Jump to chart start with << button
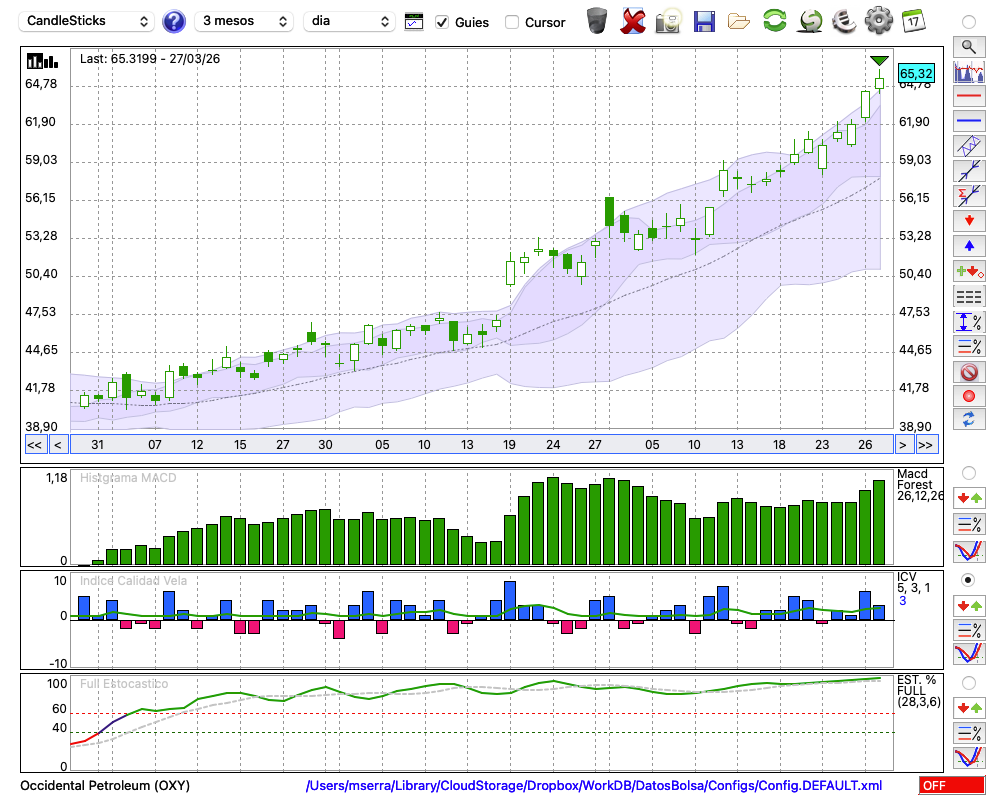This screenshot has width=1000, height=800. (x=34, y=445)
